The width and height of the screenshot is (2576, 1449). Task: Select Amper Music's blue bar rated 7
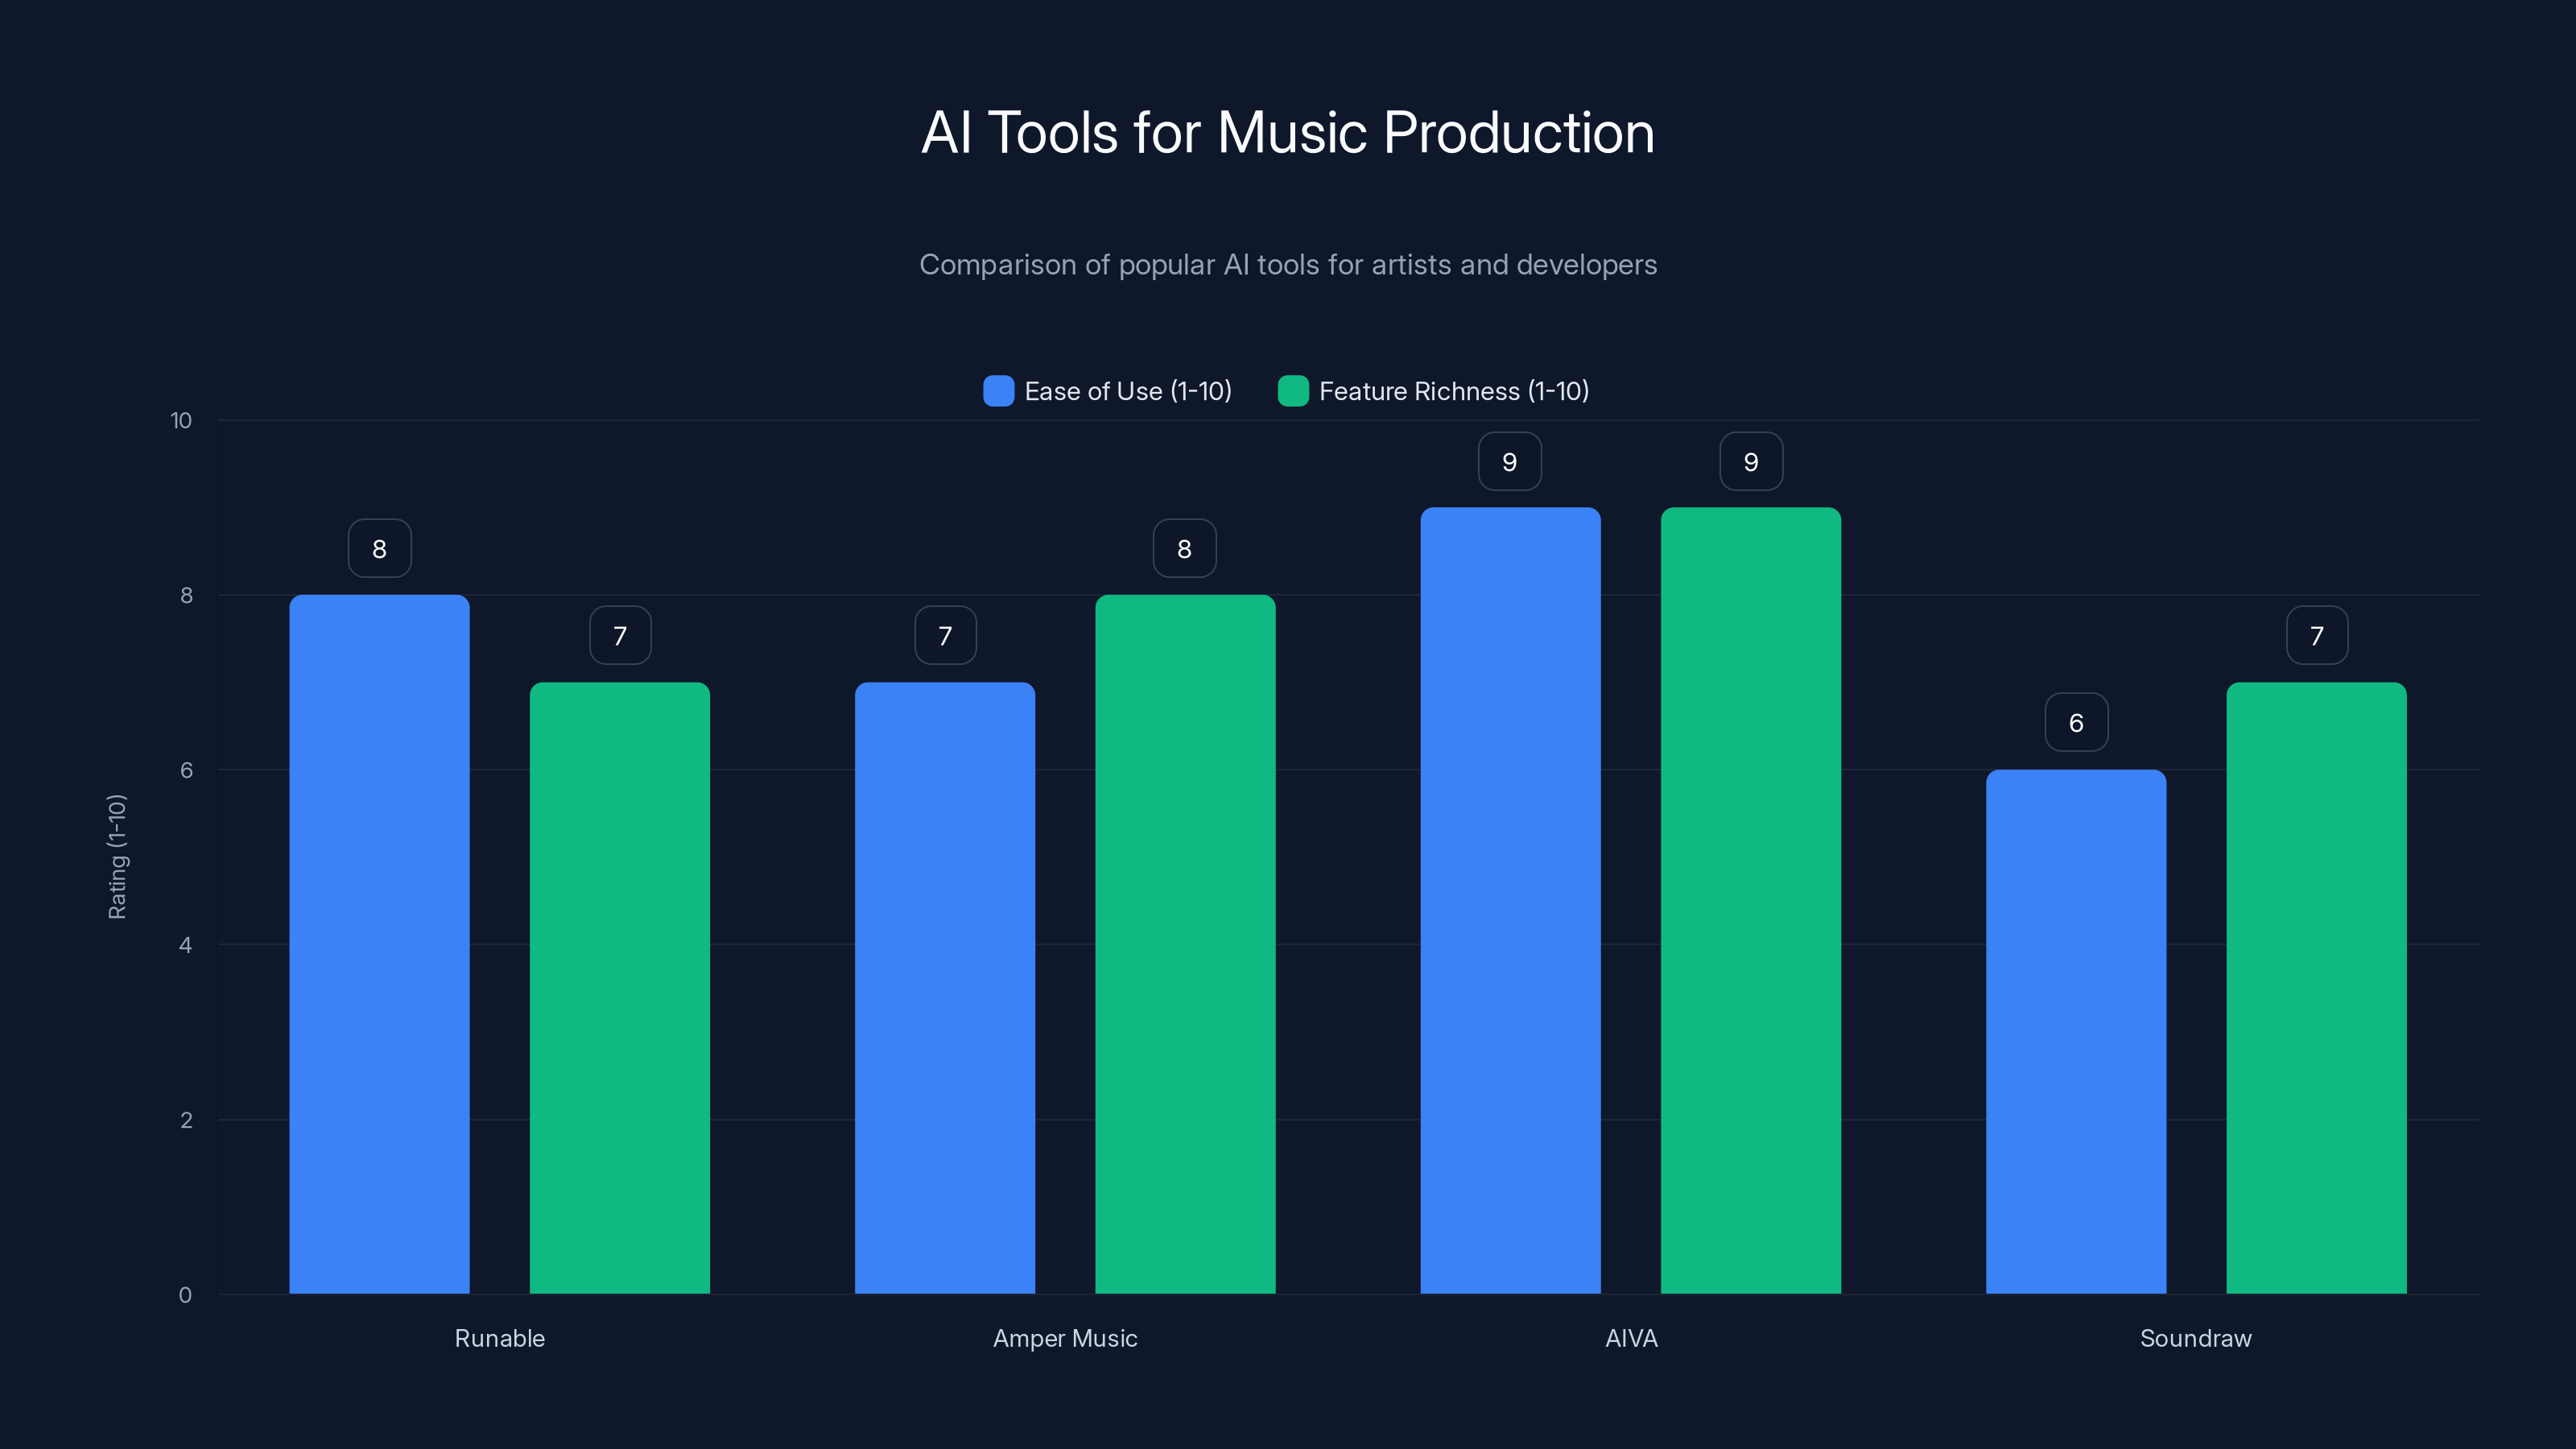click(x=945, y=990)
